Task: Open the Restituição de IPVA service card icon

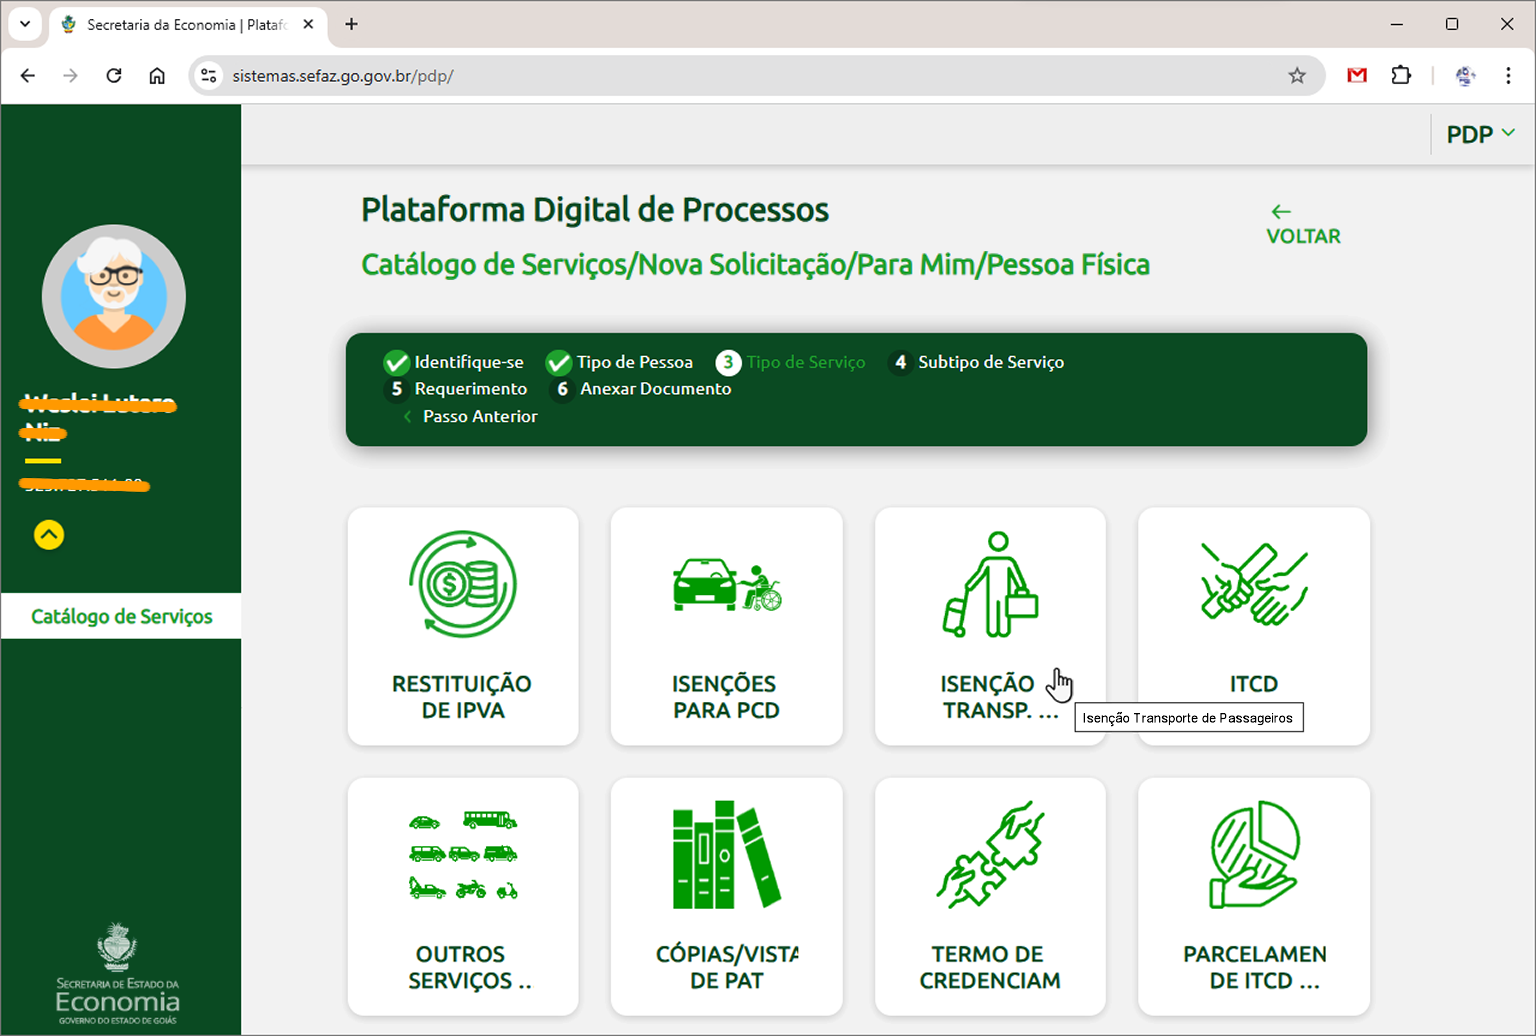Action: click(x=462, y=584)
